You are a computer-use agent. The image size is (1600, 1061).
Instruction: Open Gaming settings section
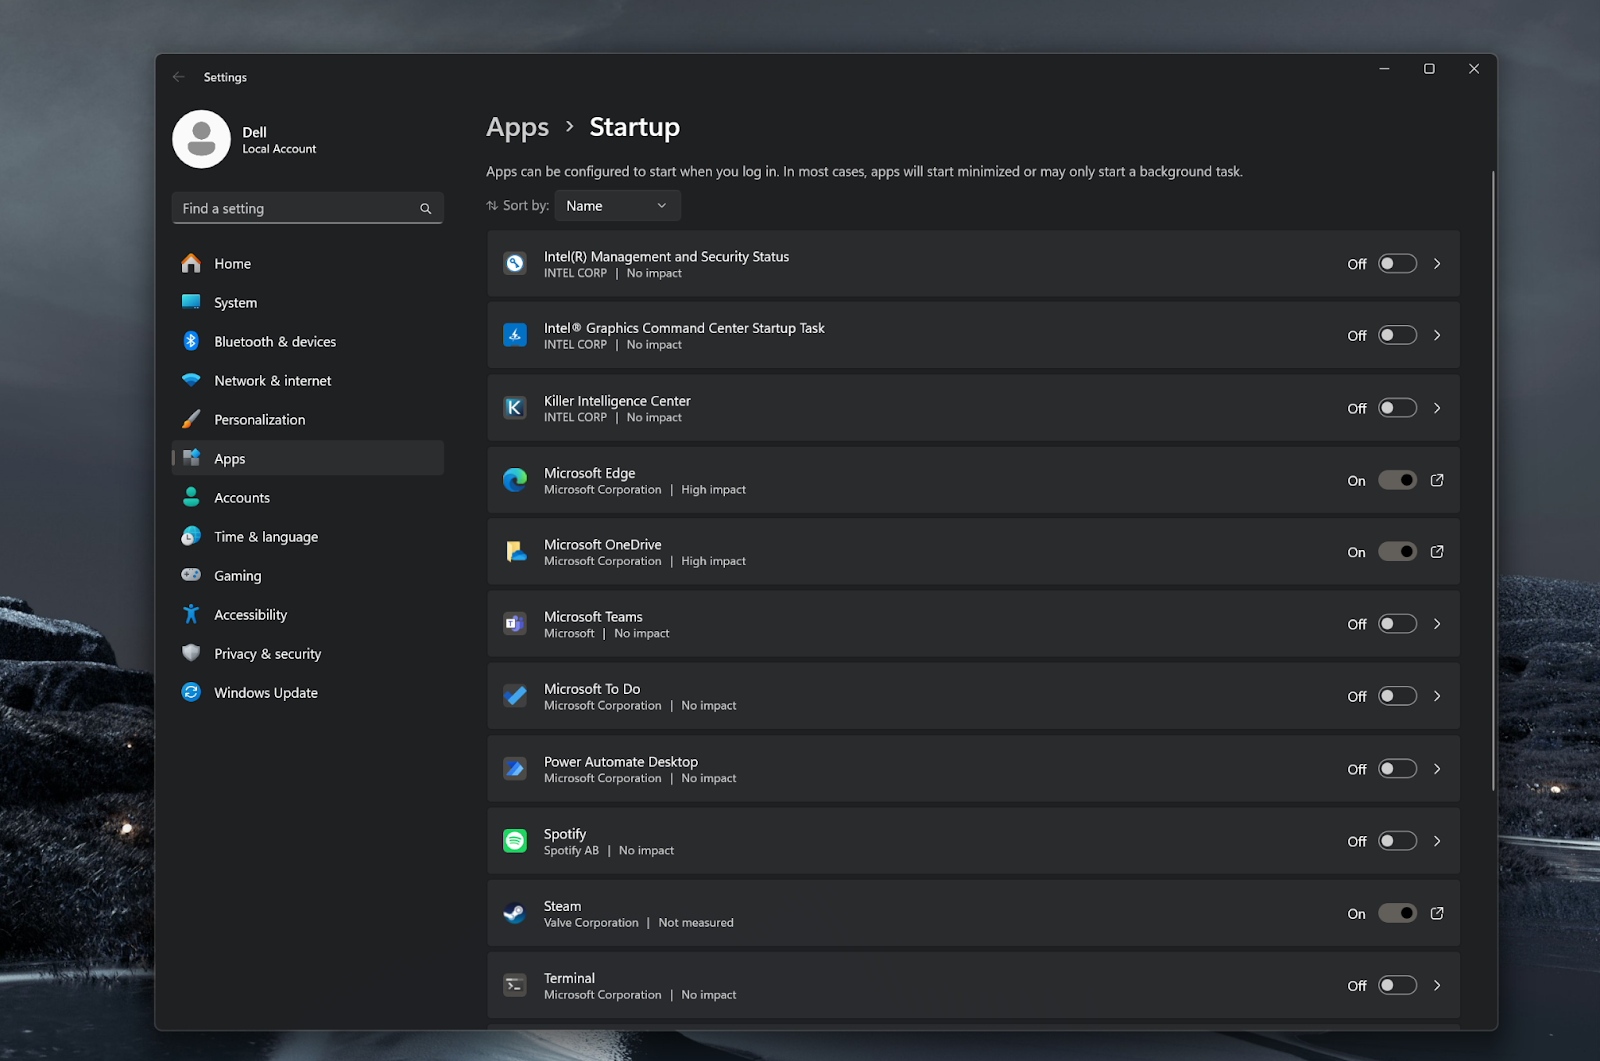click(307, 576)
